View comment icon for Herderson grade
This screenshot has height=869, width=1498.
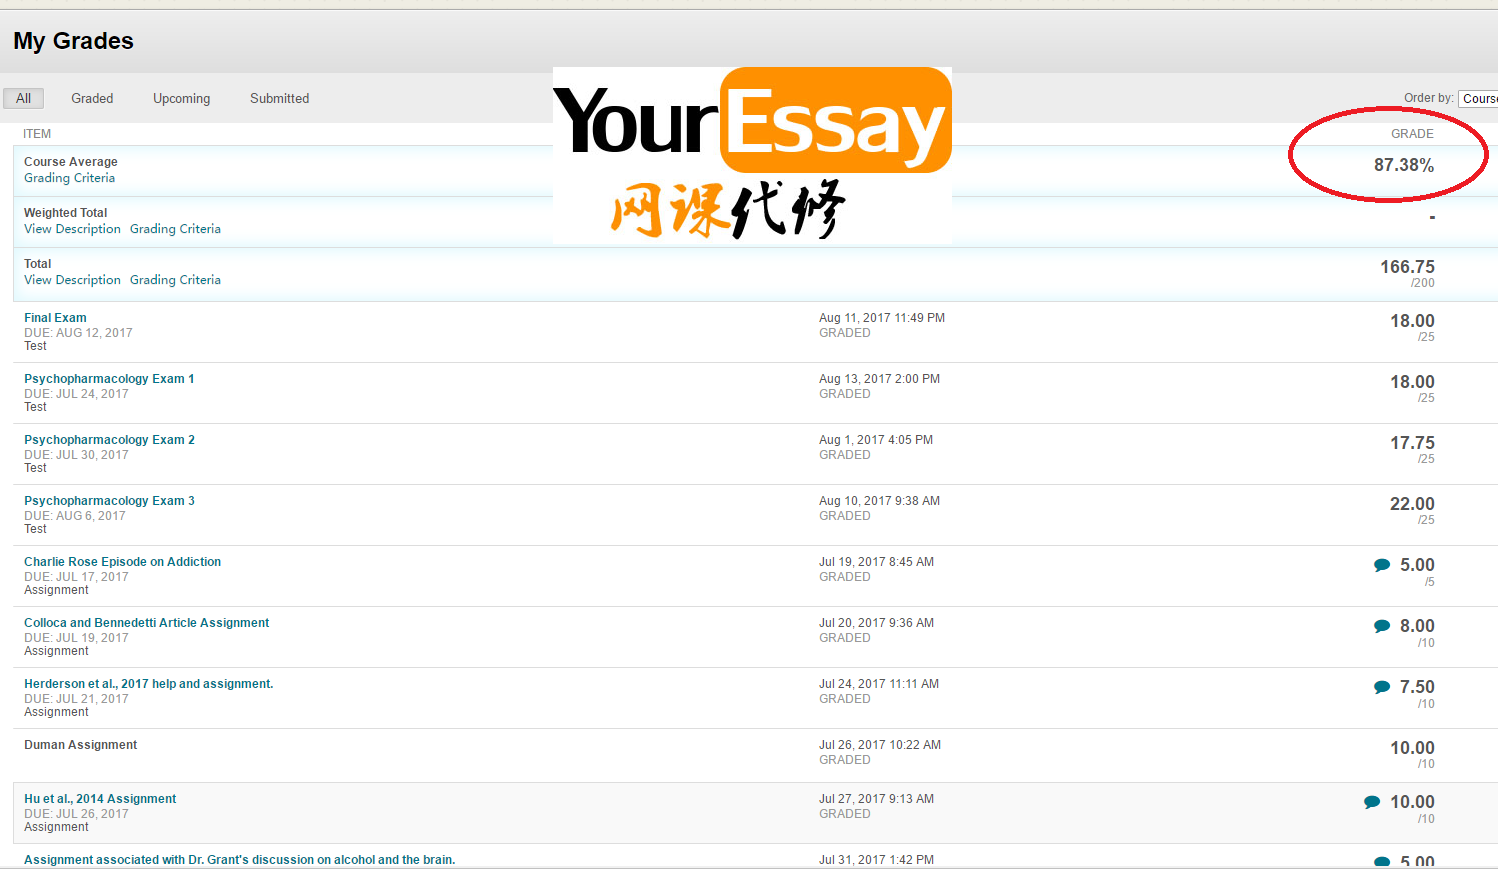tap(1382, 687)
